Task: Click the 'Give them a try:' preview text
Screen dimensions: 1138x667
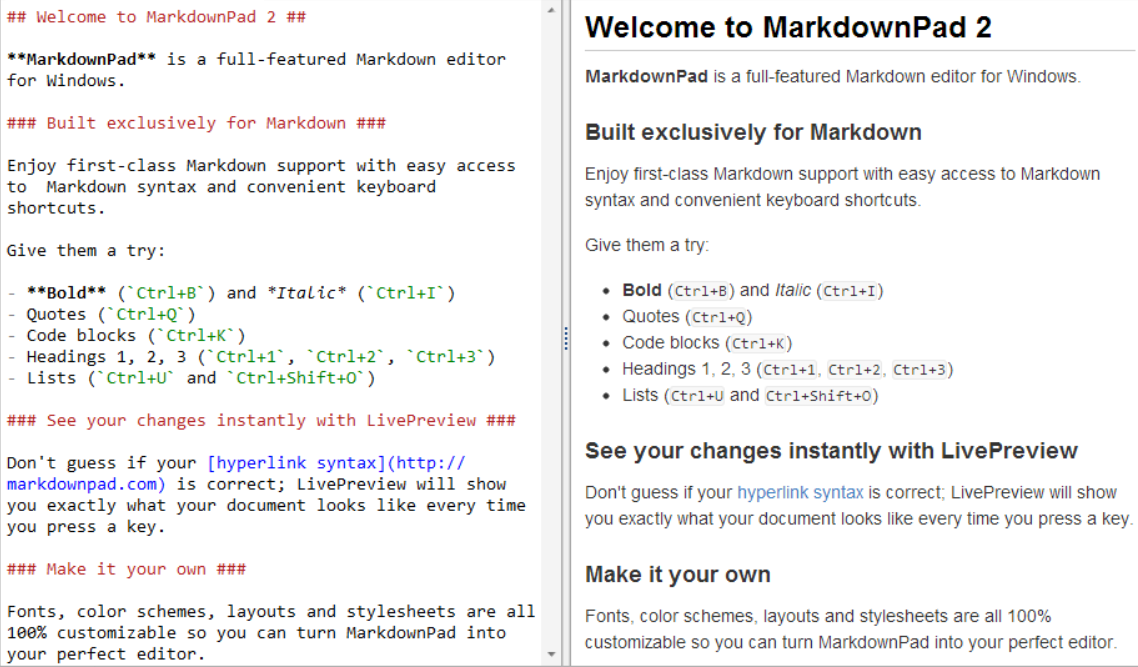Action: (x=647, y=245)
